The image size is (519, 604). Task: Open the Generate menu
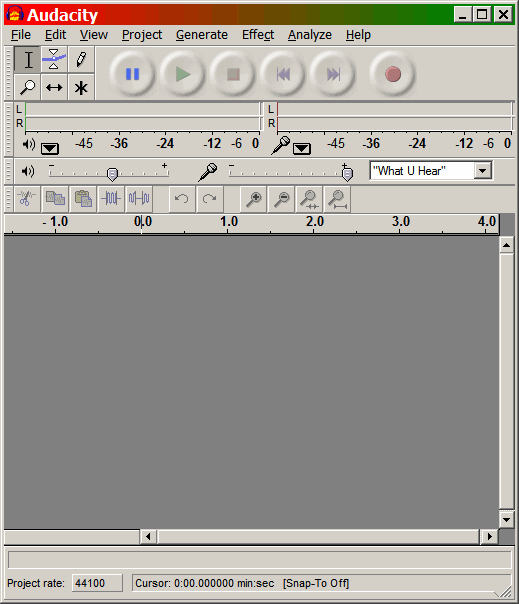[x=202, y=35]
